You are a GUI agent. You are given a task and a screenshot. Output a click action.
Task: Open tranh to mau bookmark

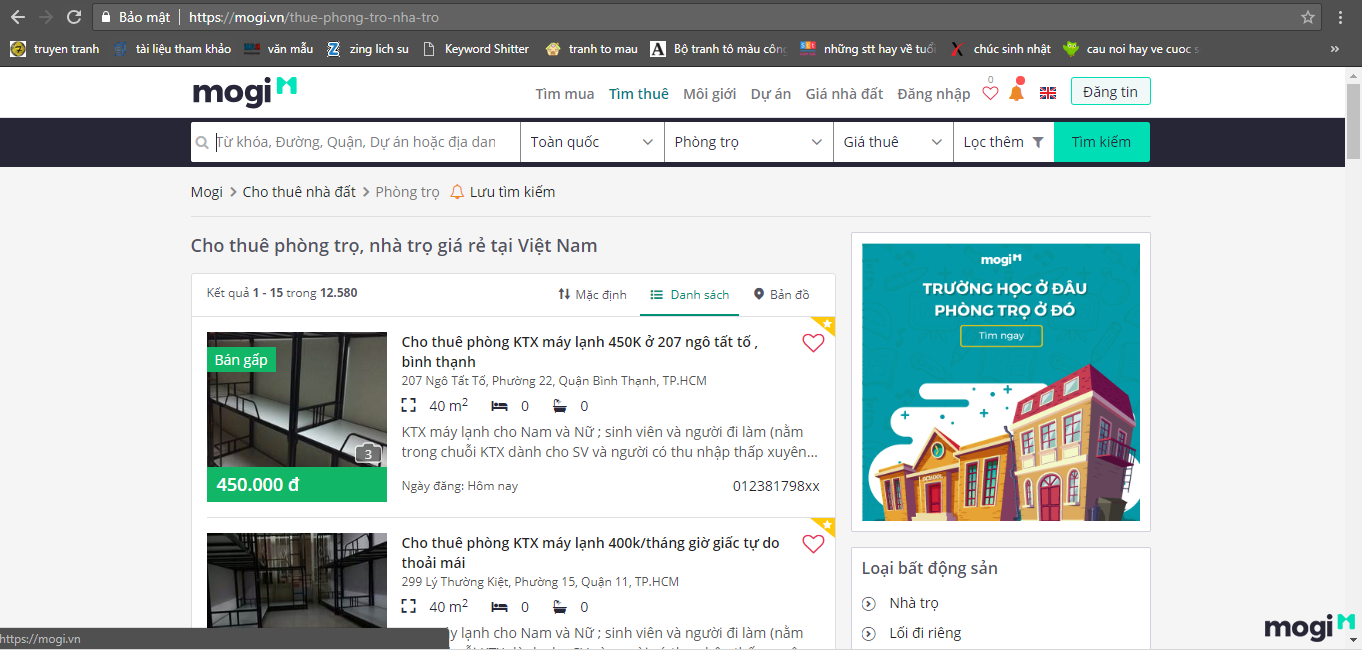(591, 48)
